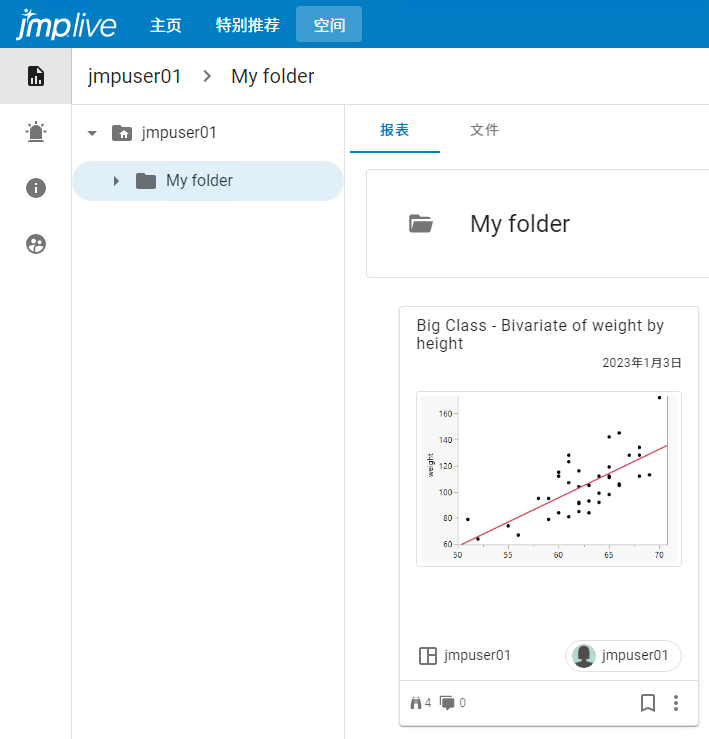Go to 主页 in the top navigation

166,25
